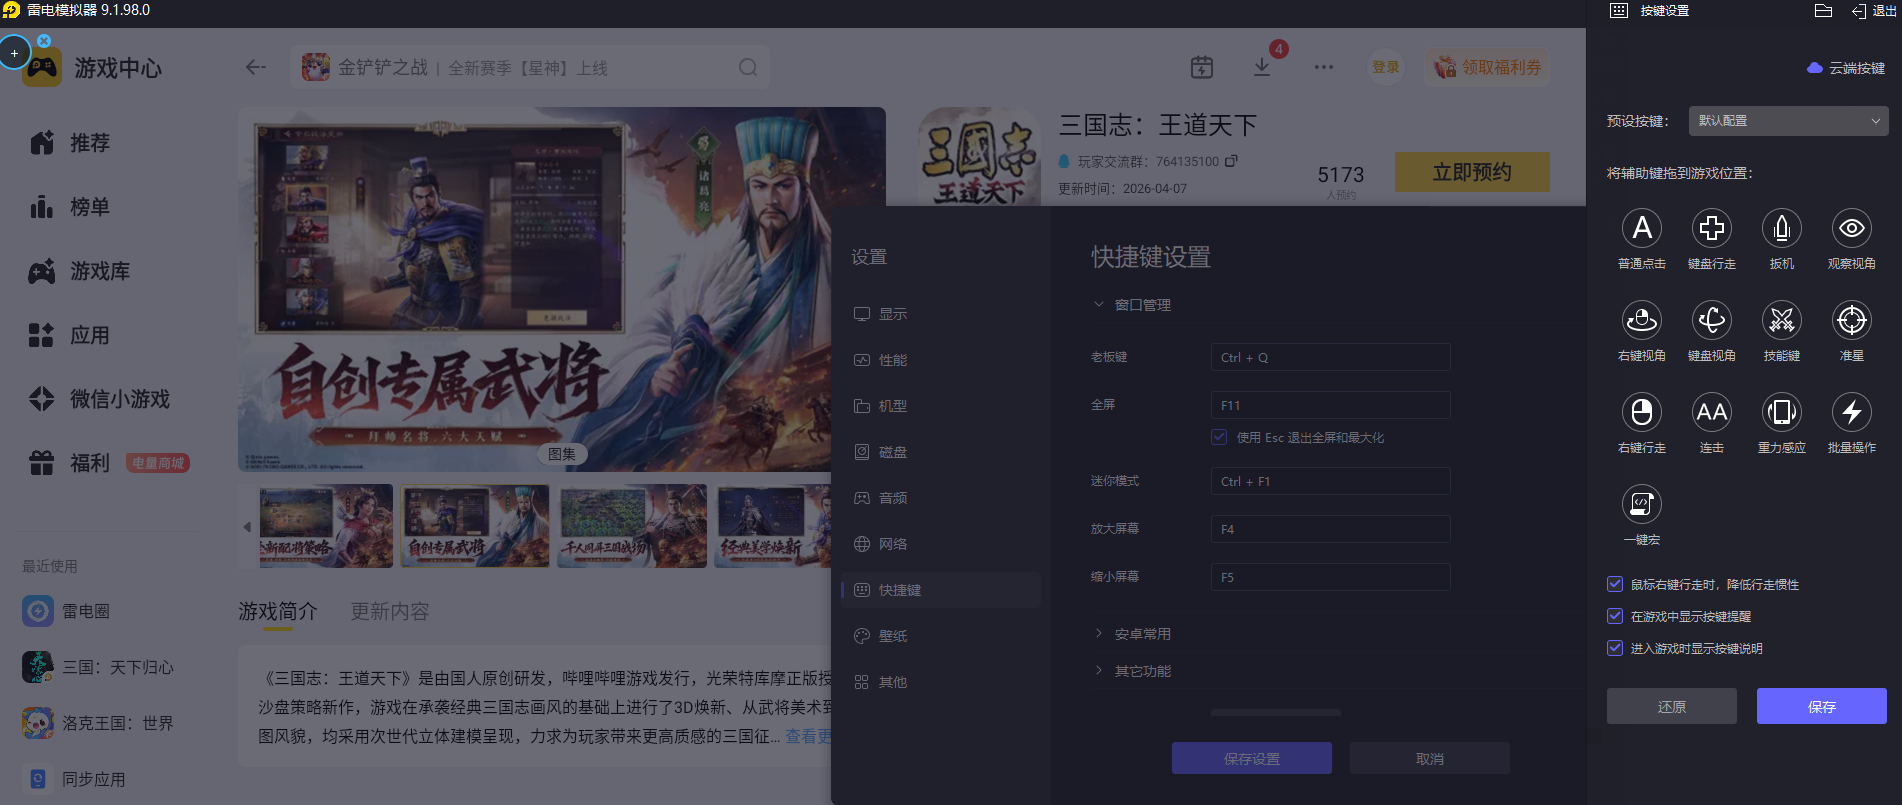Expand the 其它功能 section
Viewport: 1902px width, 805px height.
click(1132, 671)
